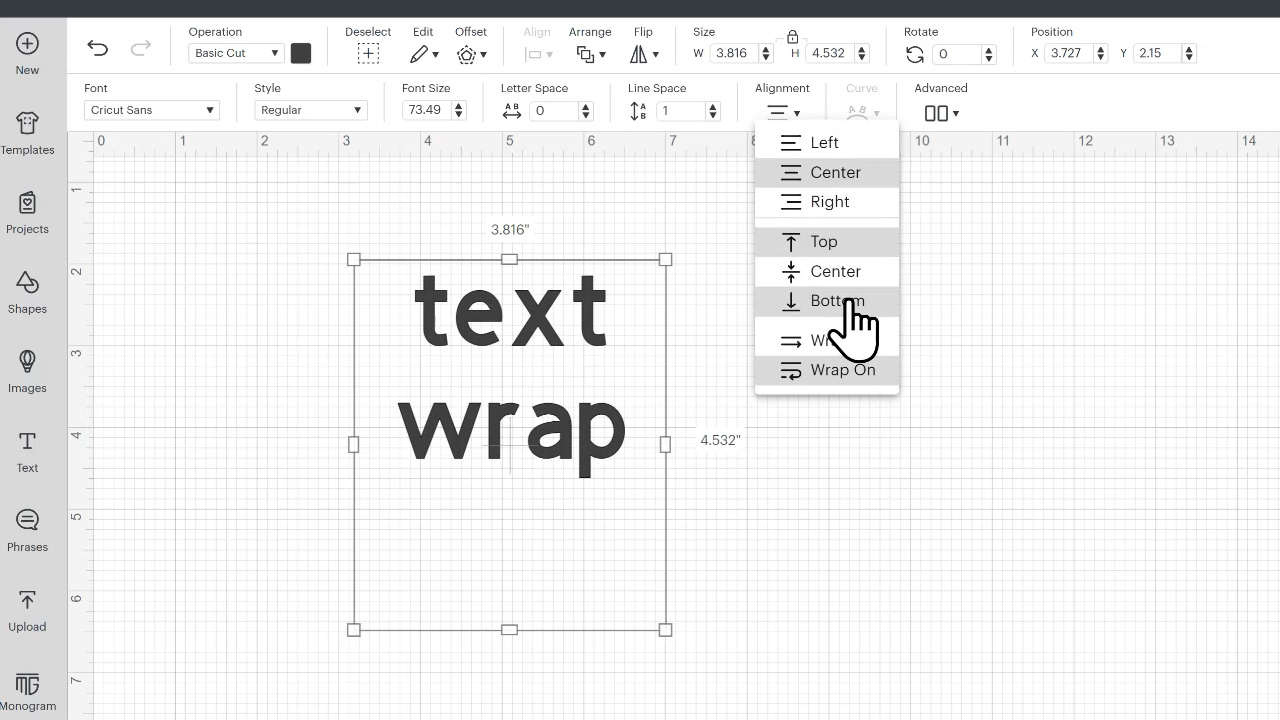
Task: Select Wrap On option
Action: (x=827, y=370)
